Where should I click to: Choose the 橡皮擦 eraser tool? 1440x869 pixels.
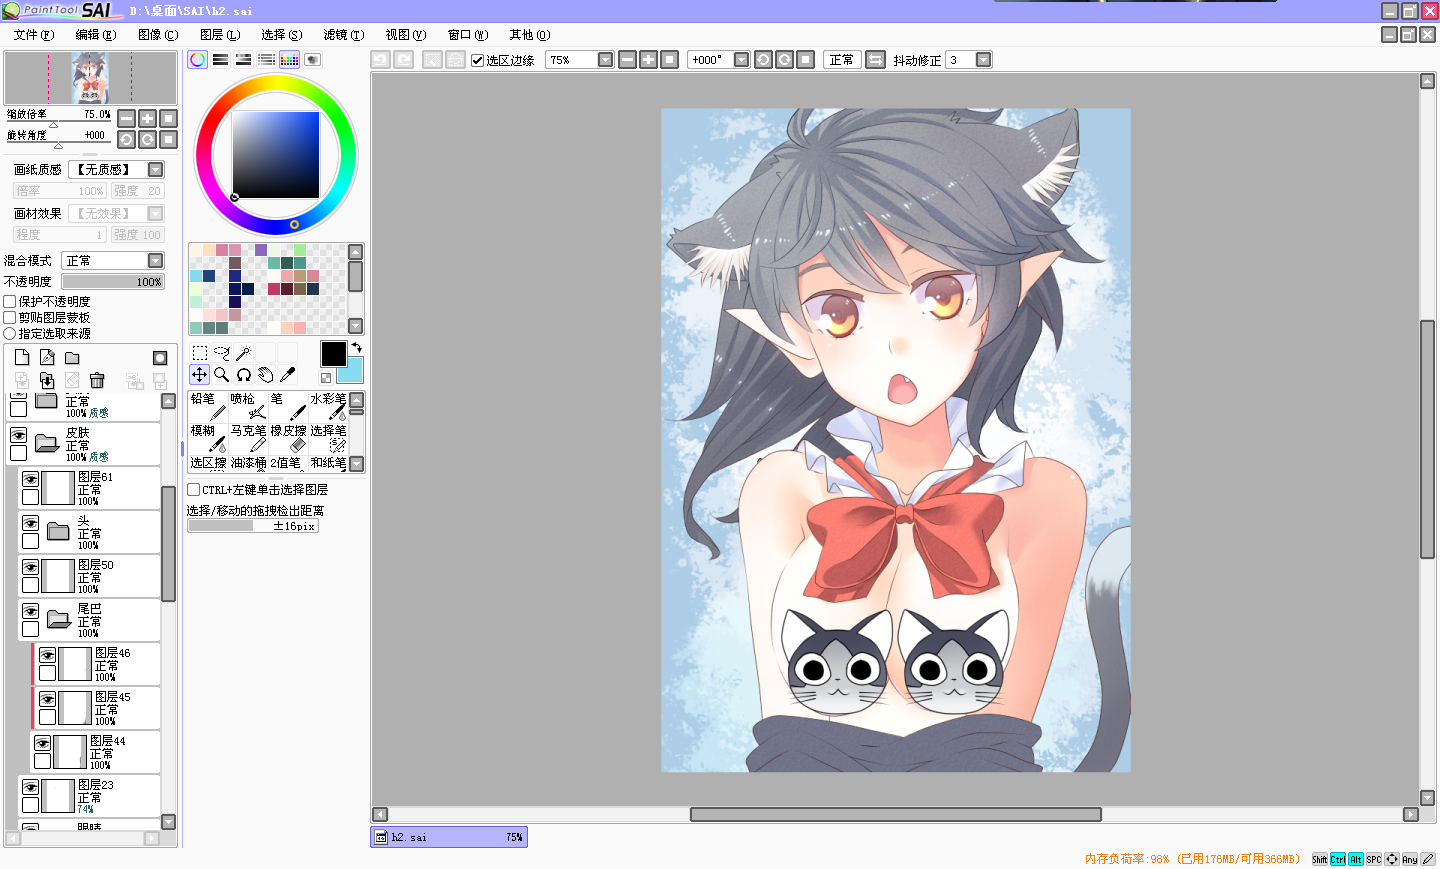pos(288,438)
